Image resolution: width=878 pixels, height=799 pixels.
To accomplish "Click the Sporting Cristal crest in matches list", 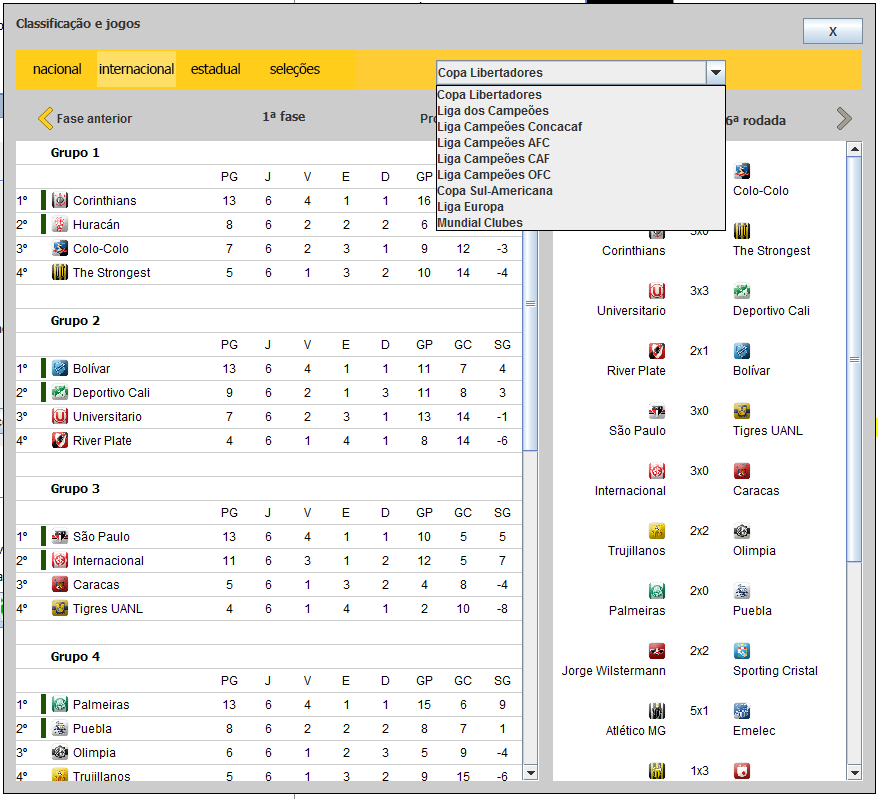I will coord(742,651).
